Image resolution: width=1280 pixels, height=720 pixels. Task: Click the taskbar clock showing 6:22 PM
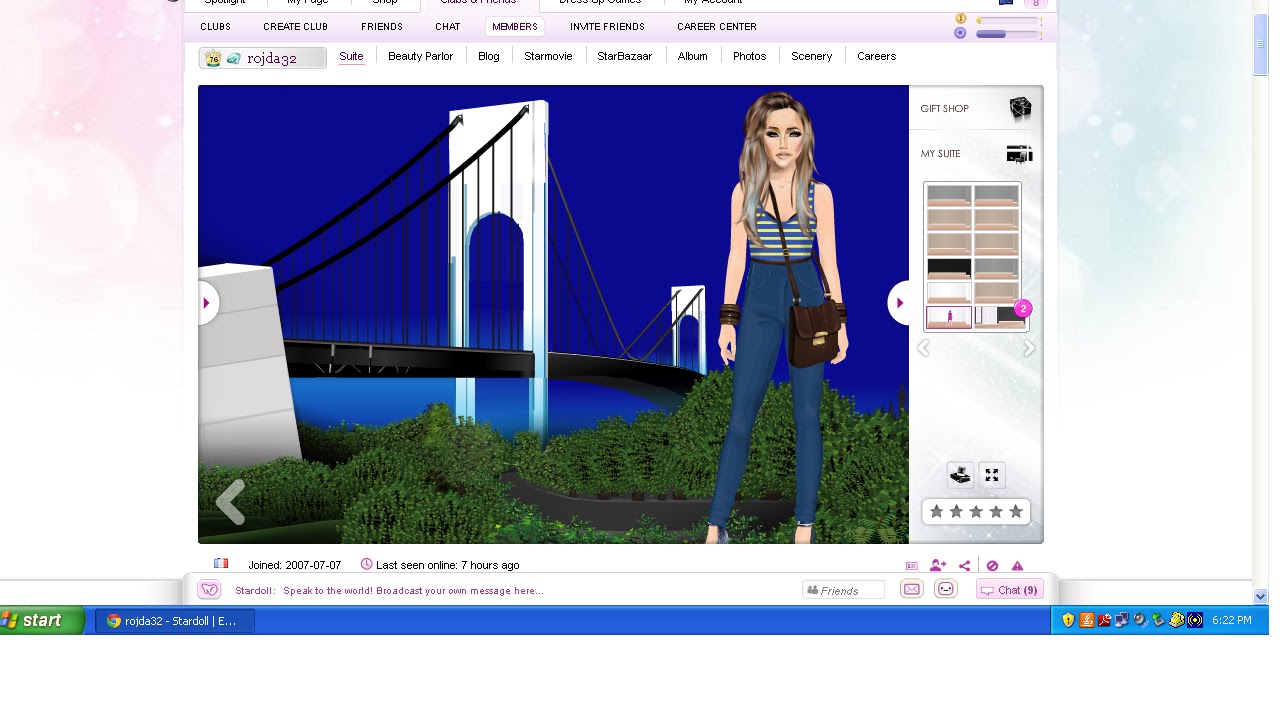pos(1231,620)
